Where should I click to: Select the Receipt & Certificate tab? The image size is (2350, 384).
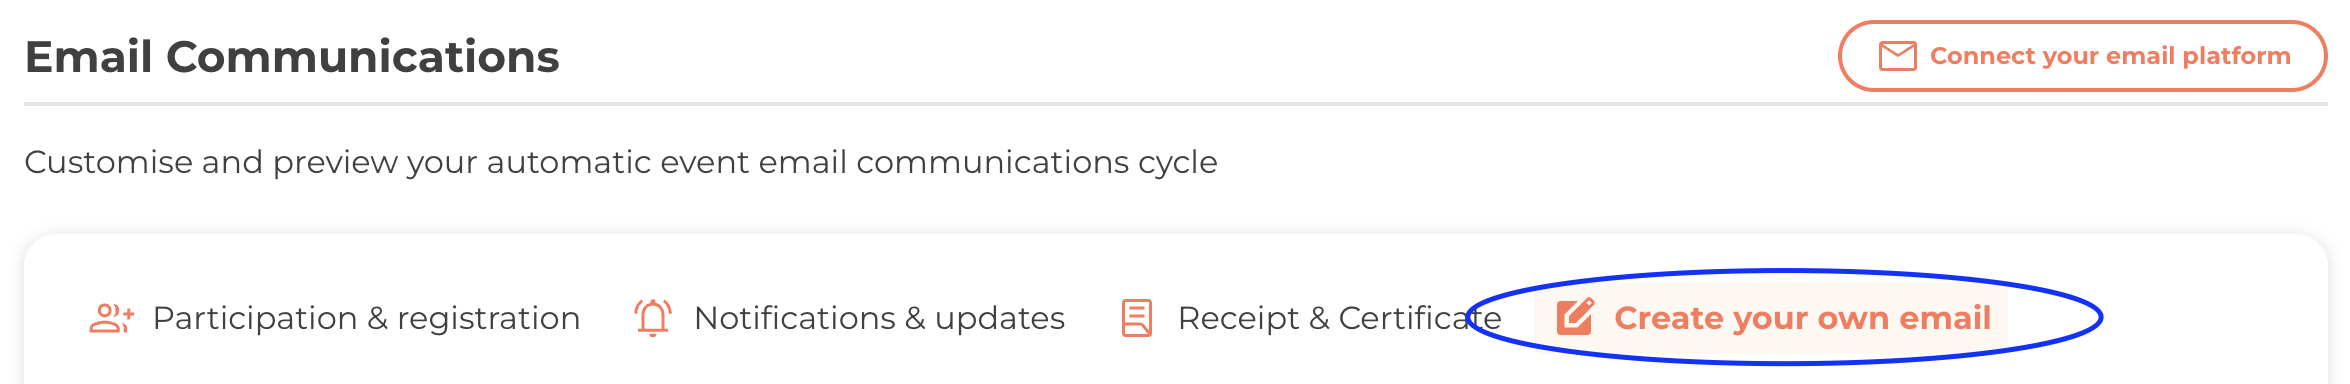point(1312,318)
